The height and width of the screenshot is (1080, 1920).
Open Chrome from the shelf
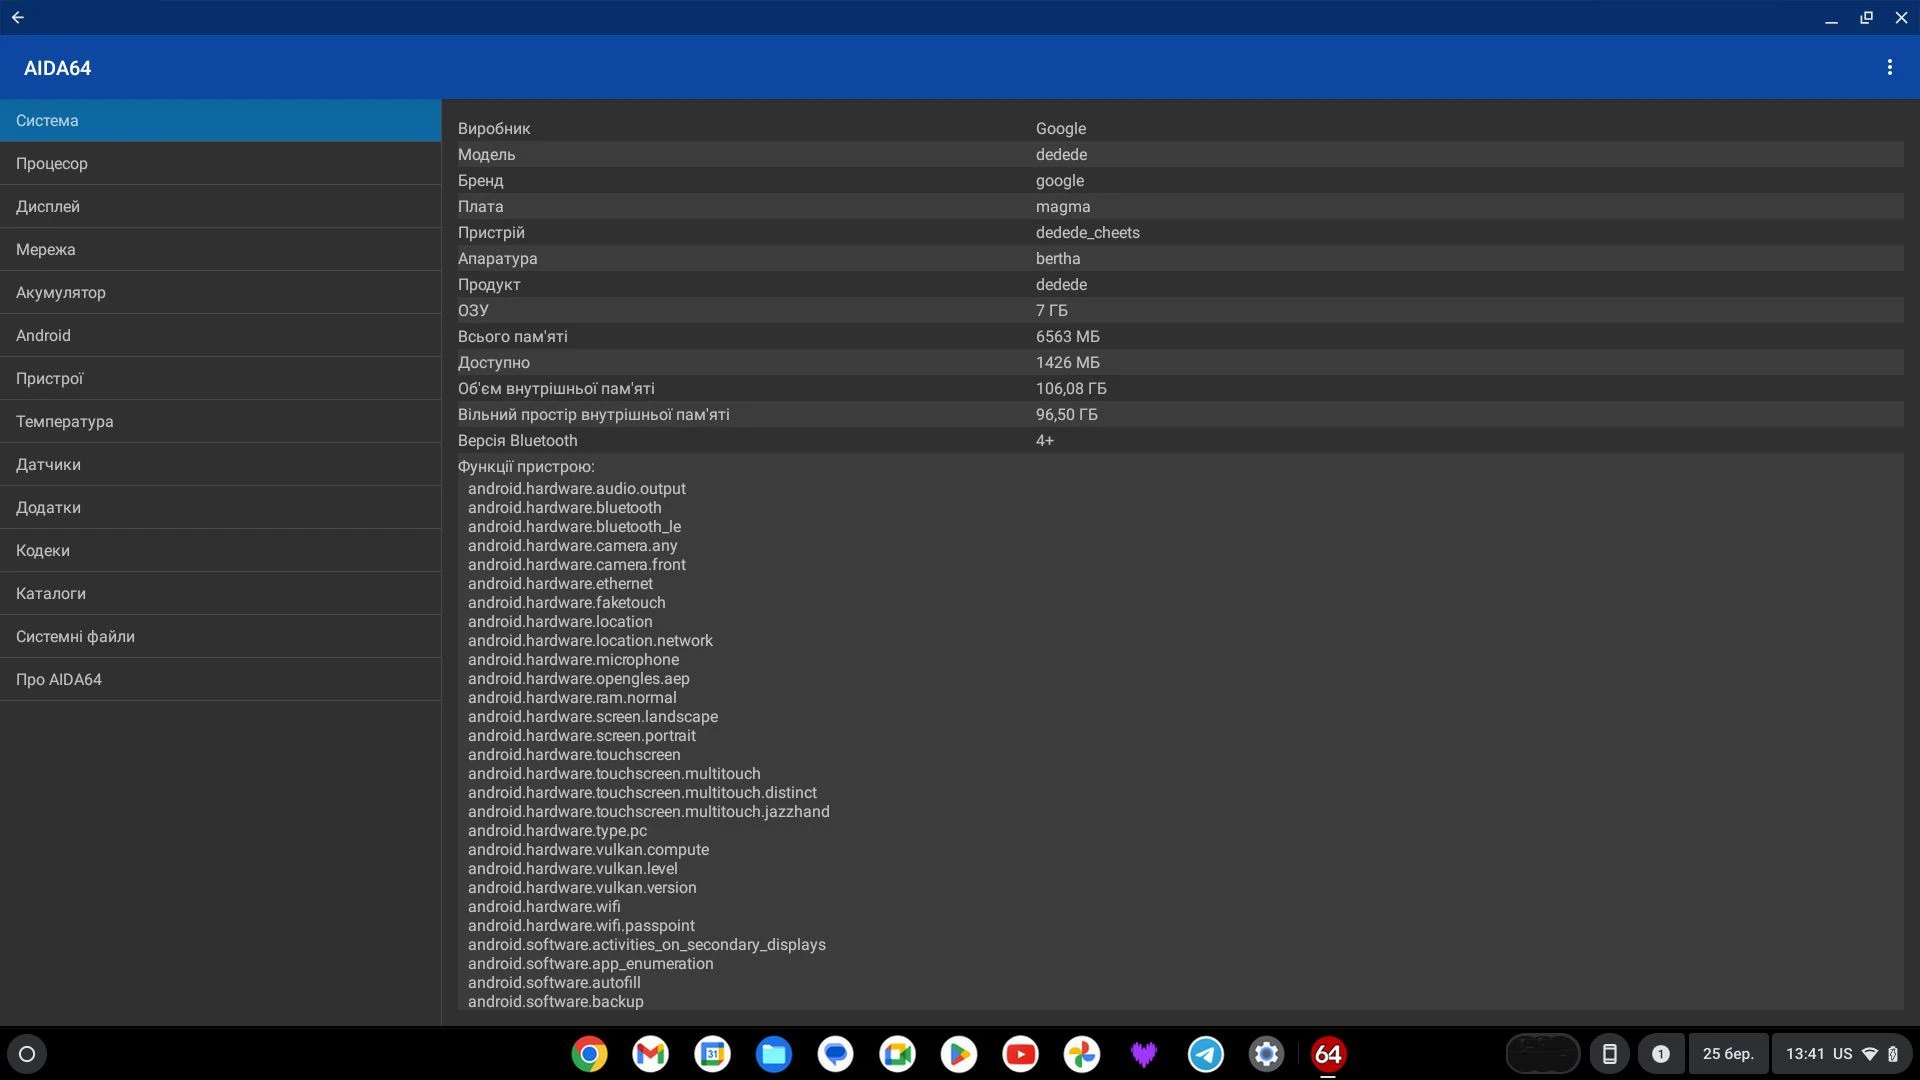(589, 1054)
